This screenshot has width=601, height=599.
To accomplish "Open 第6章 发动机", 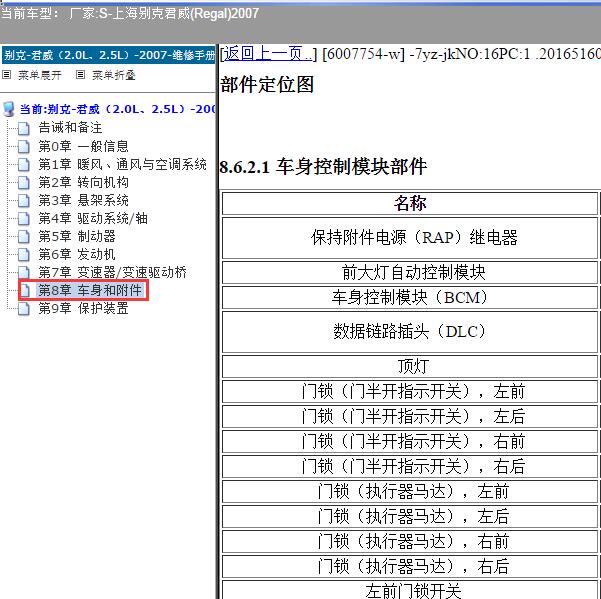I will pos(77,254).
